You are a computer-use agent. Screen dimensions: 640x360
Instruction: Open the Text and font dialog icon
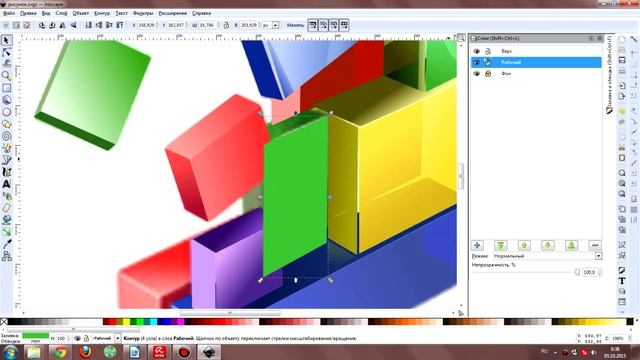tap(622, 281)
